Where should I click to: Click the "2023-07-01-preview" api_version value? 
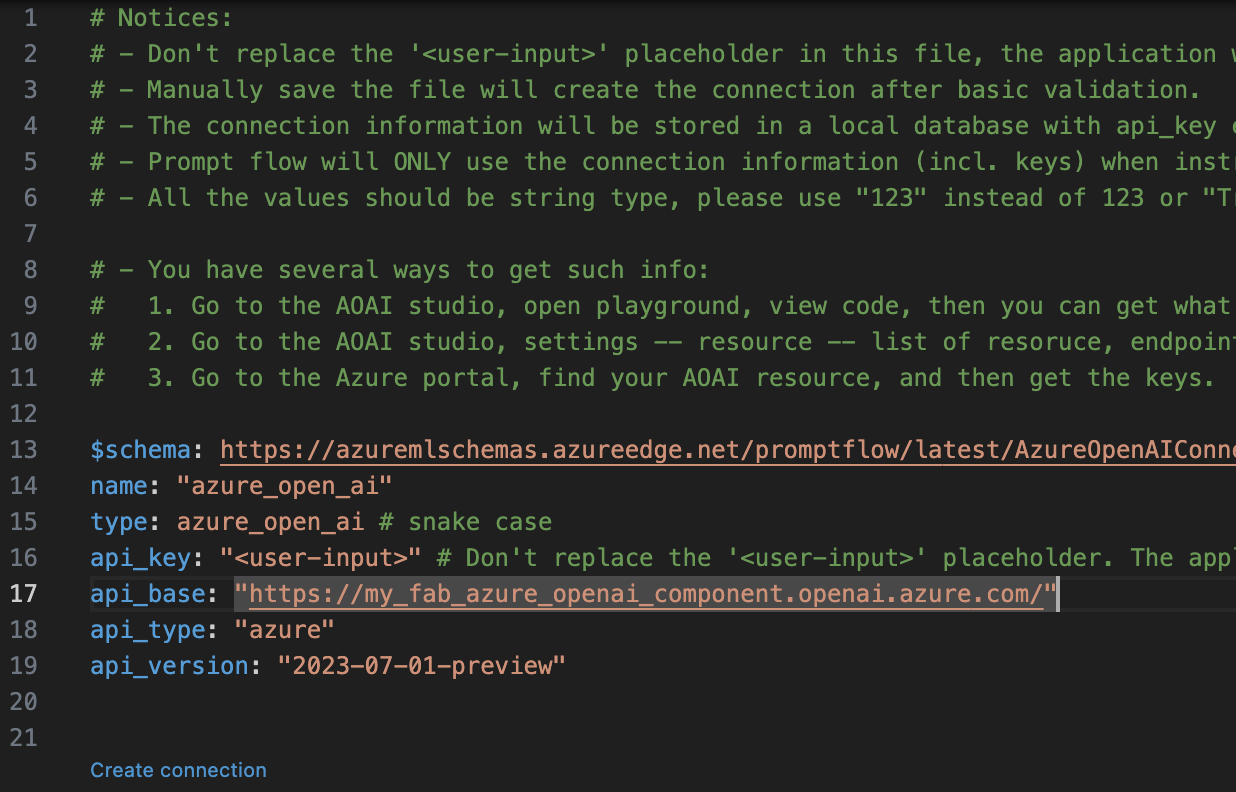pos(422,666)
